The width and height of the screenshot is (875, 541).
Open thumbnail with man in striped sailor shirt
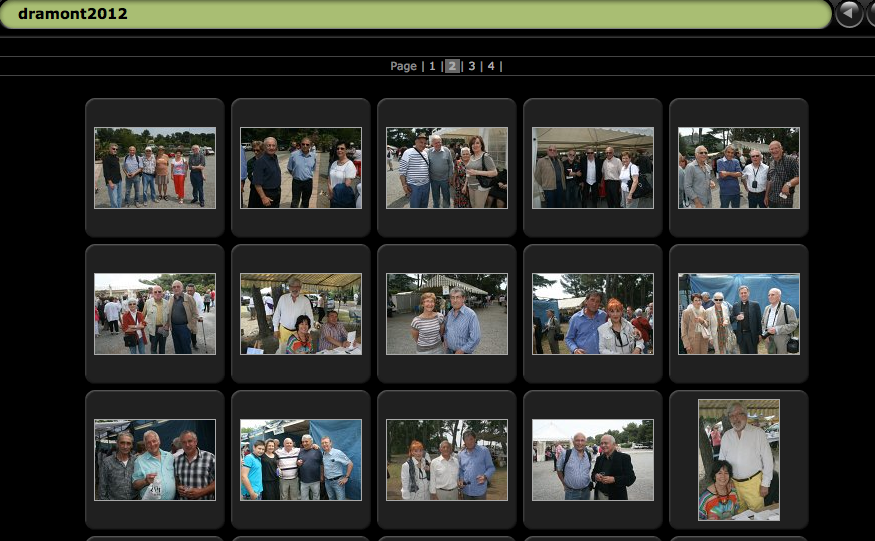(447, 167)
